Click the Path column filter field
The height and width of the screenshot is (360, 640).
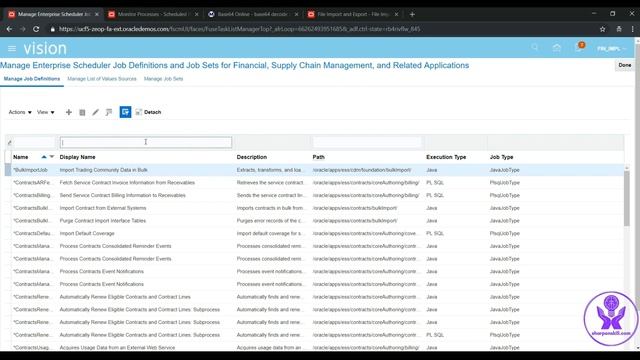(x=367, y=142)
